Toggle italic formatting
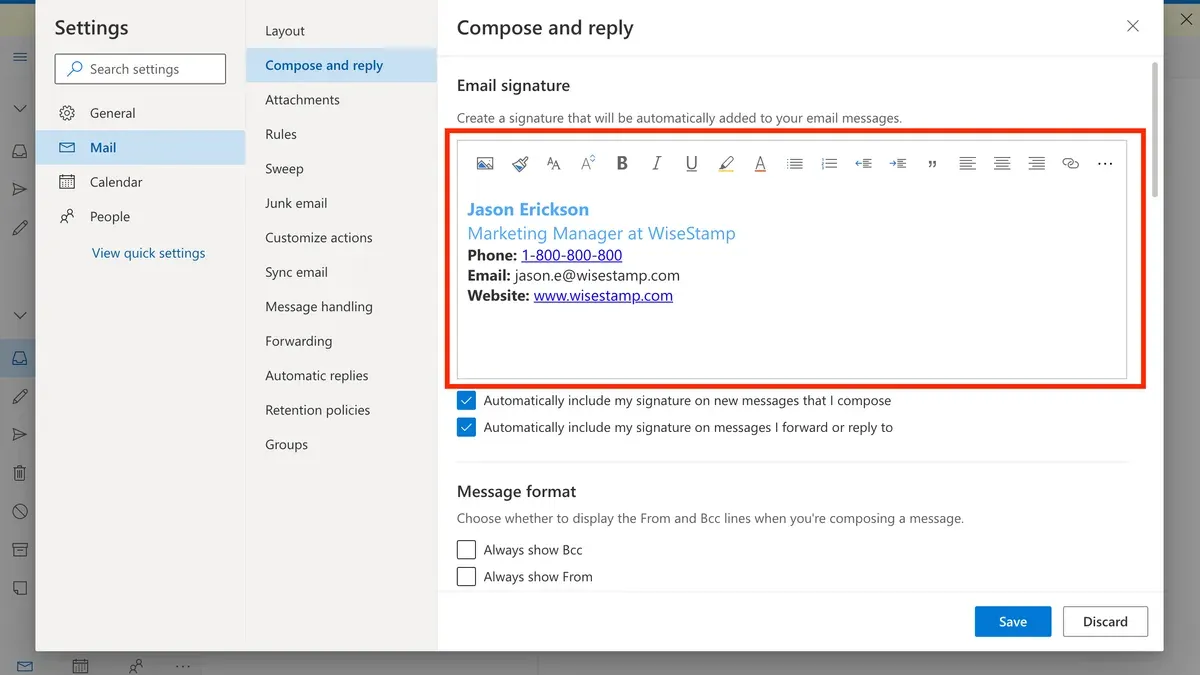 [x=657, y=164]
